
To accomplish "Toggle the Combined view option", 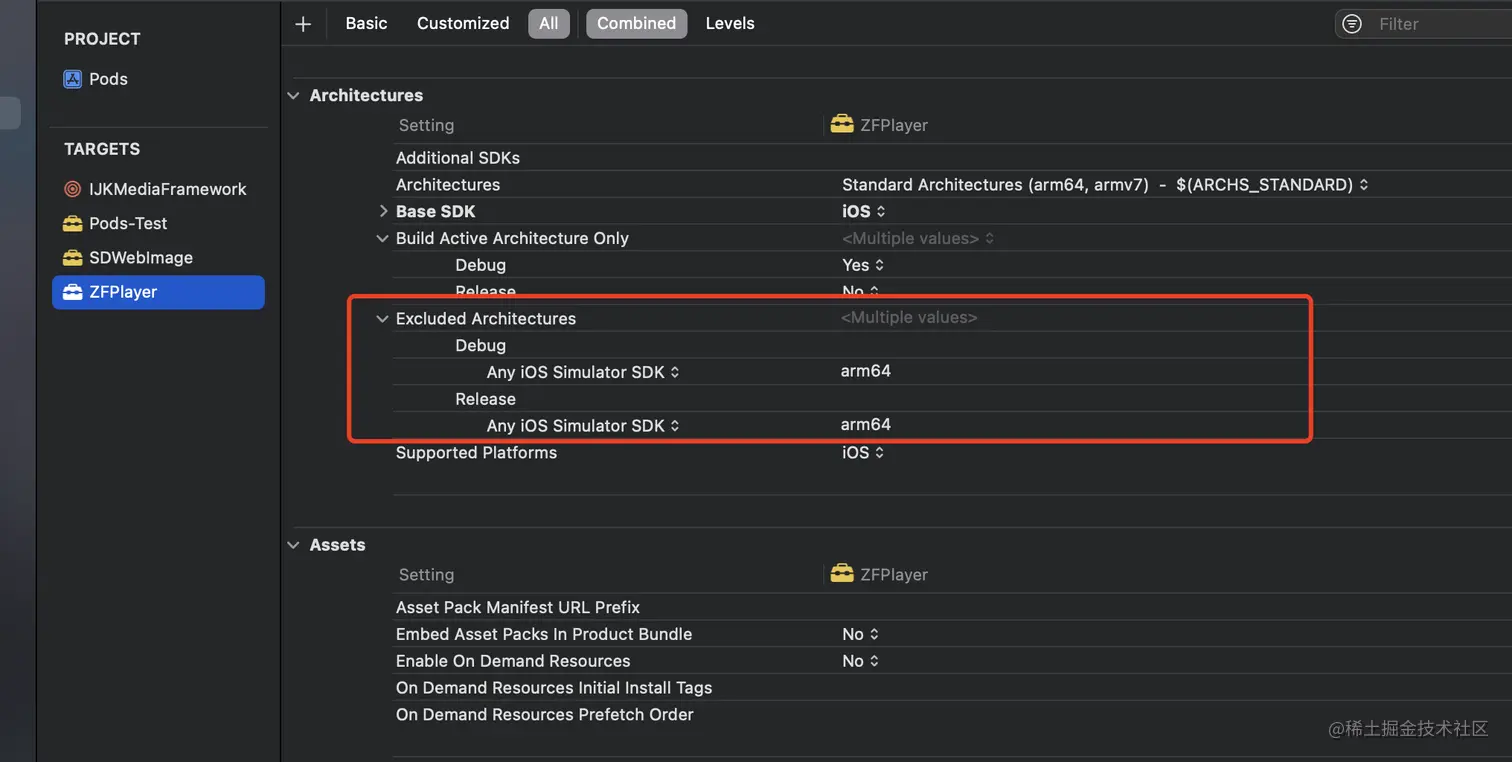I will click(636, 24).
